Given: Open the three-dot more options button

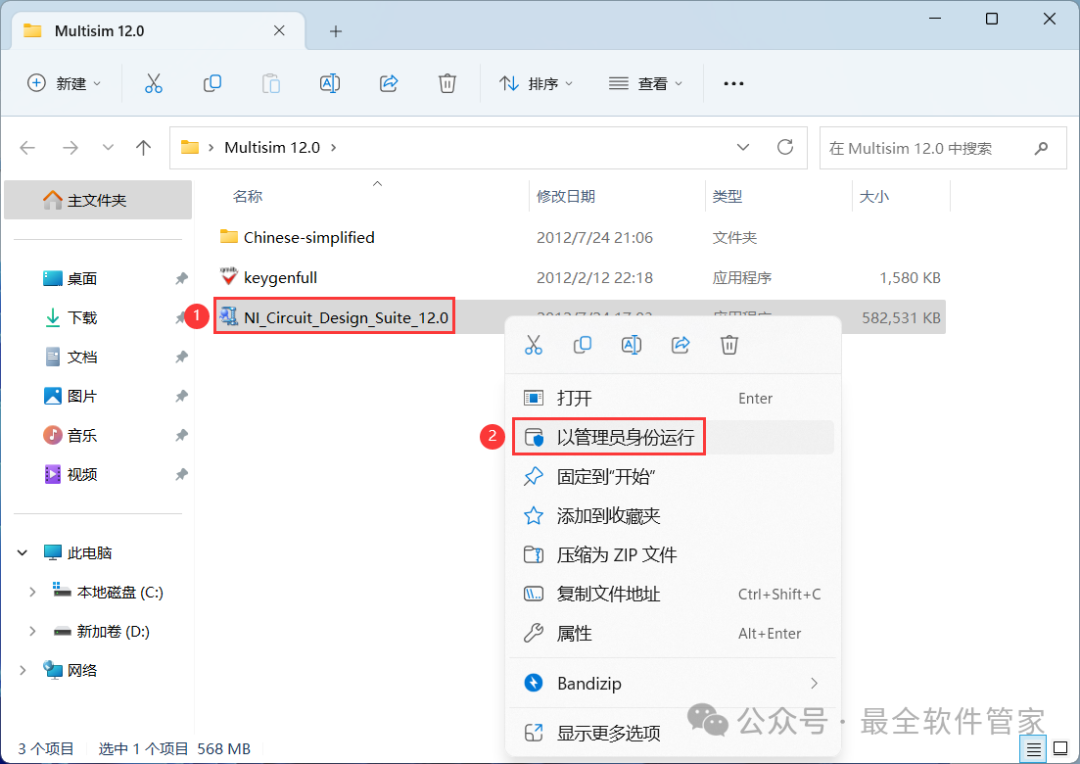Looking at the screenshot, I should click(733, 84).
